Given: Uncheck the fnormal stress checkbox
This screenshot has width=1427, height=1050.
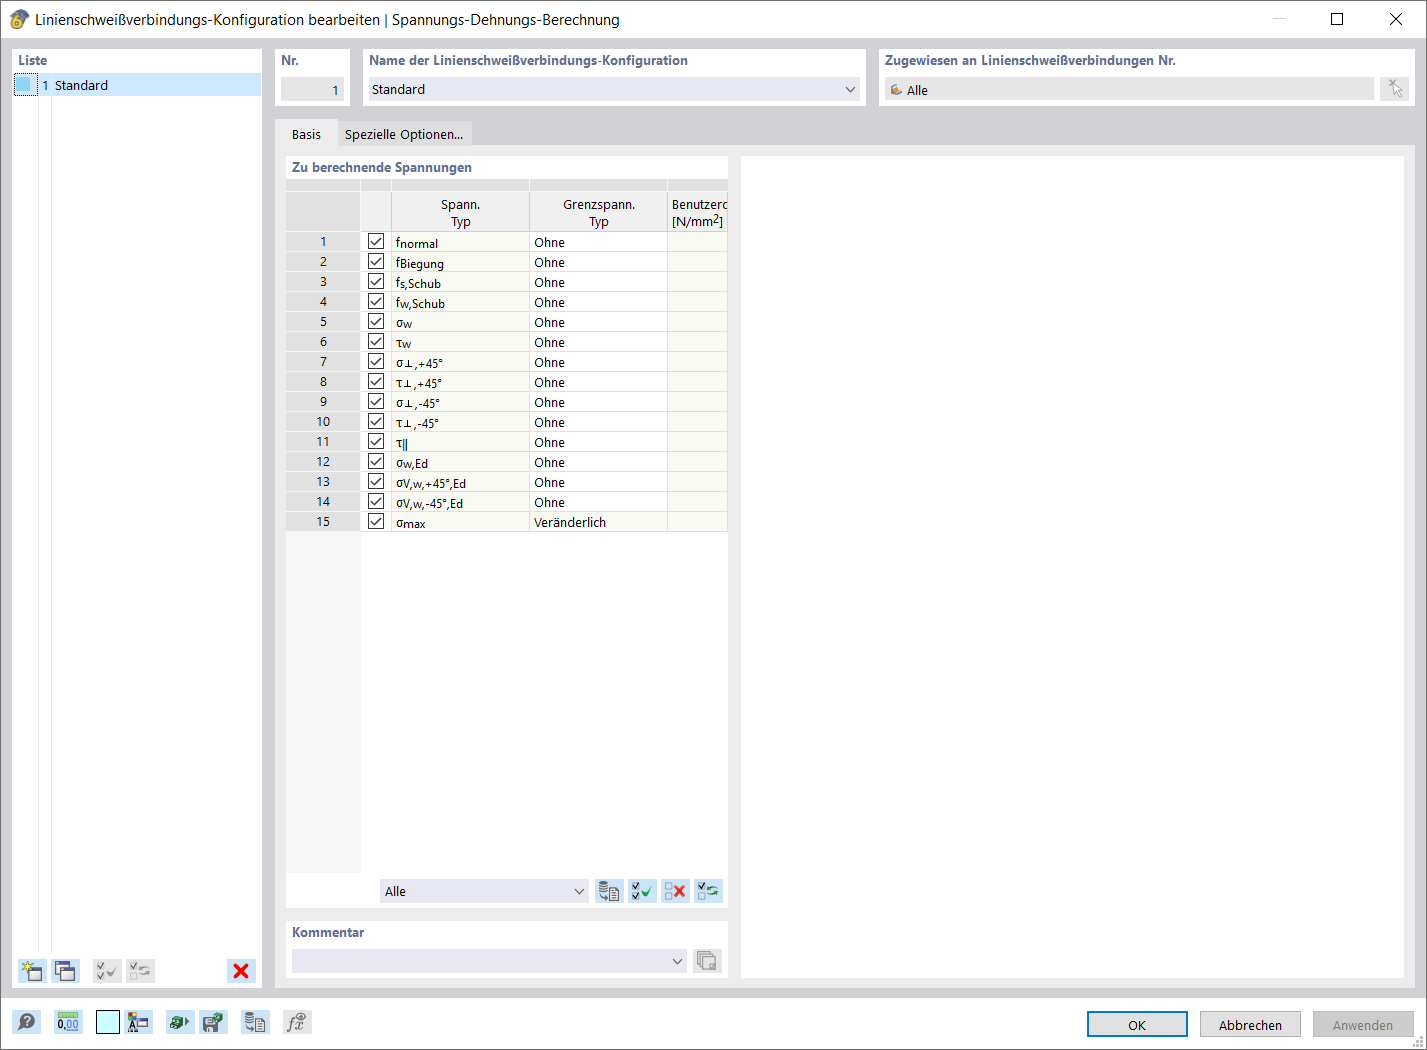Looking at the screenshot, I should tap(376, 242).
